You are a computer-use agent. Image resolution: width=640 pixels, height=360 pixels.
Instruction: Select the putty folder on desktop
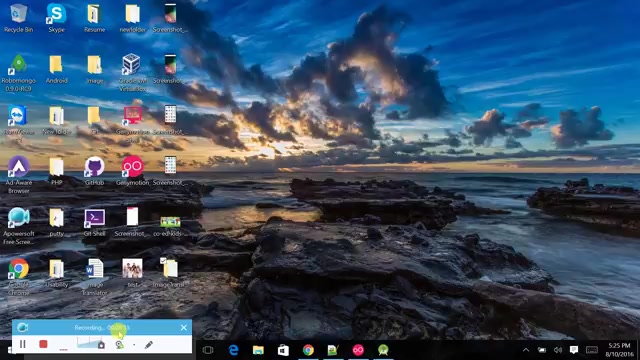pos(56,222)
